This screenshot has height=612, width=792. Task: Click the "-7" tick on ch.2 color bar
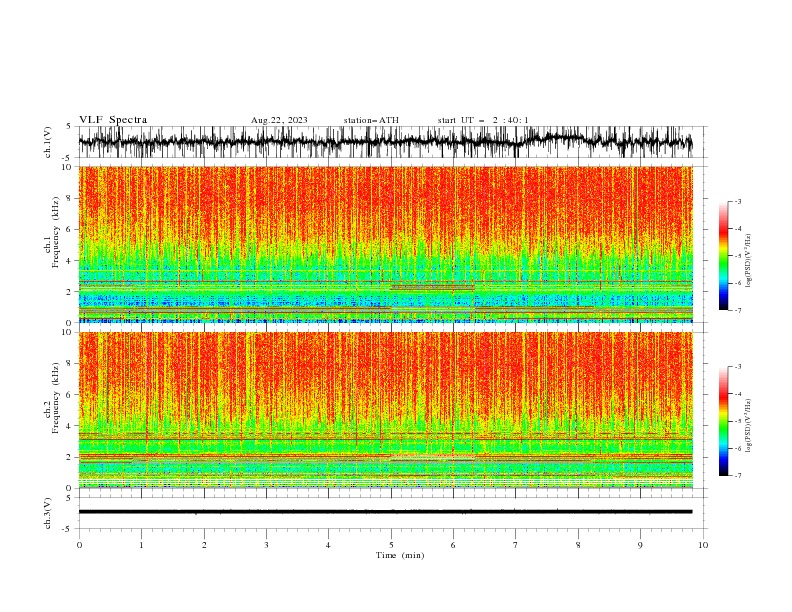point(737,476)
